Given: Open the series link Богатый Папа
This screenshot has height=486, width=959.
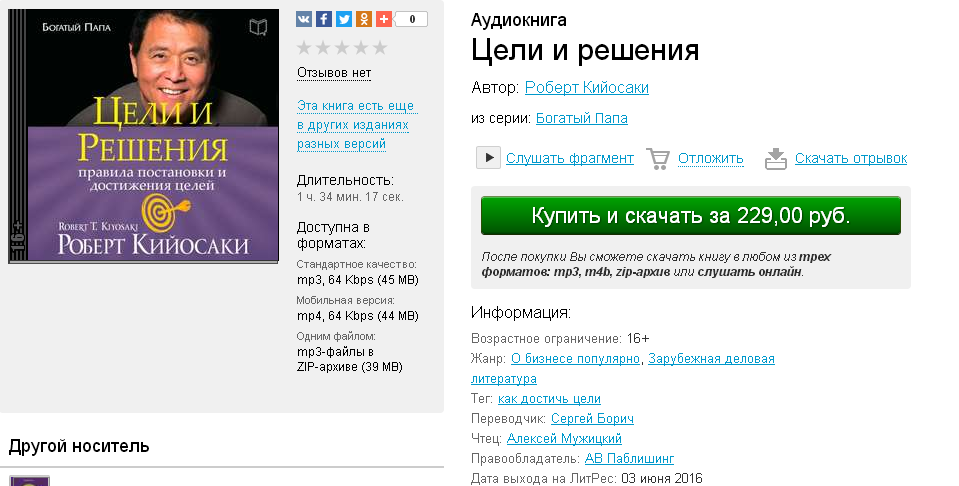Looking at the screenshot, I should 582,118.
